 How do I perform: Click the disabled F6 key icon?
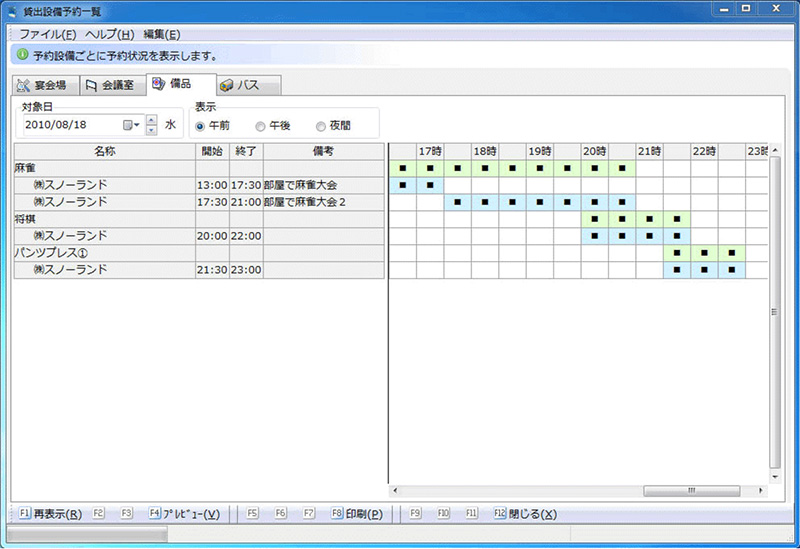(x=280, y=513)
